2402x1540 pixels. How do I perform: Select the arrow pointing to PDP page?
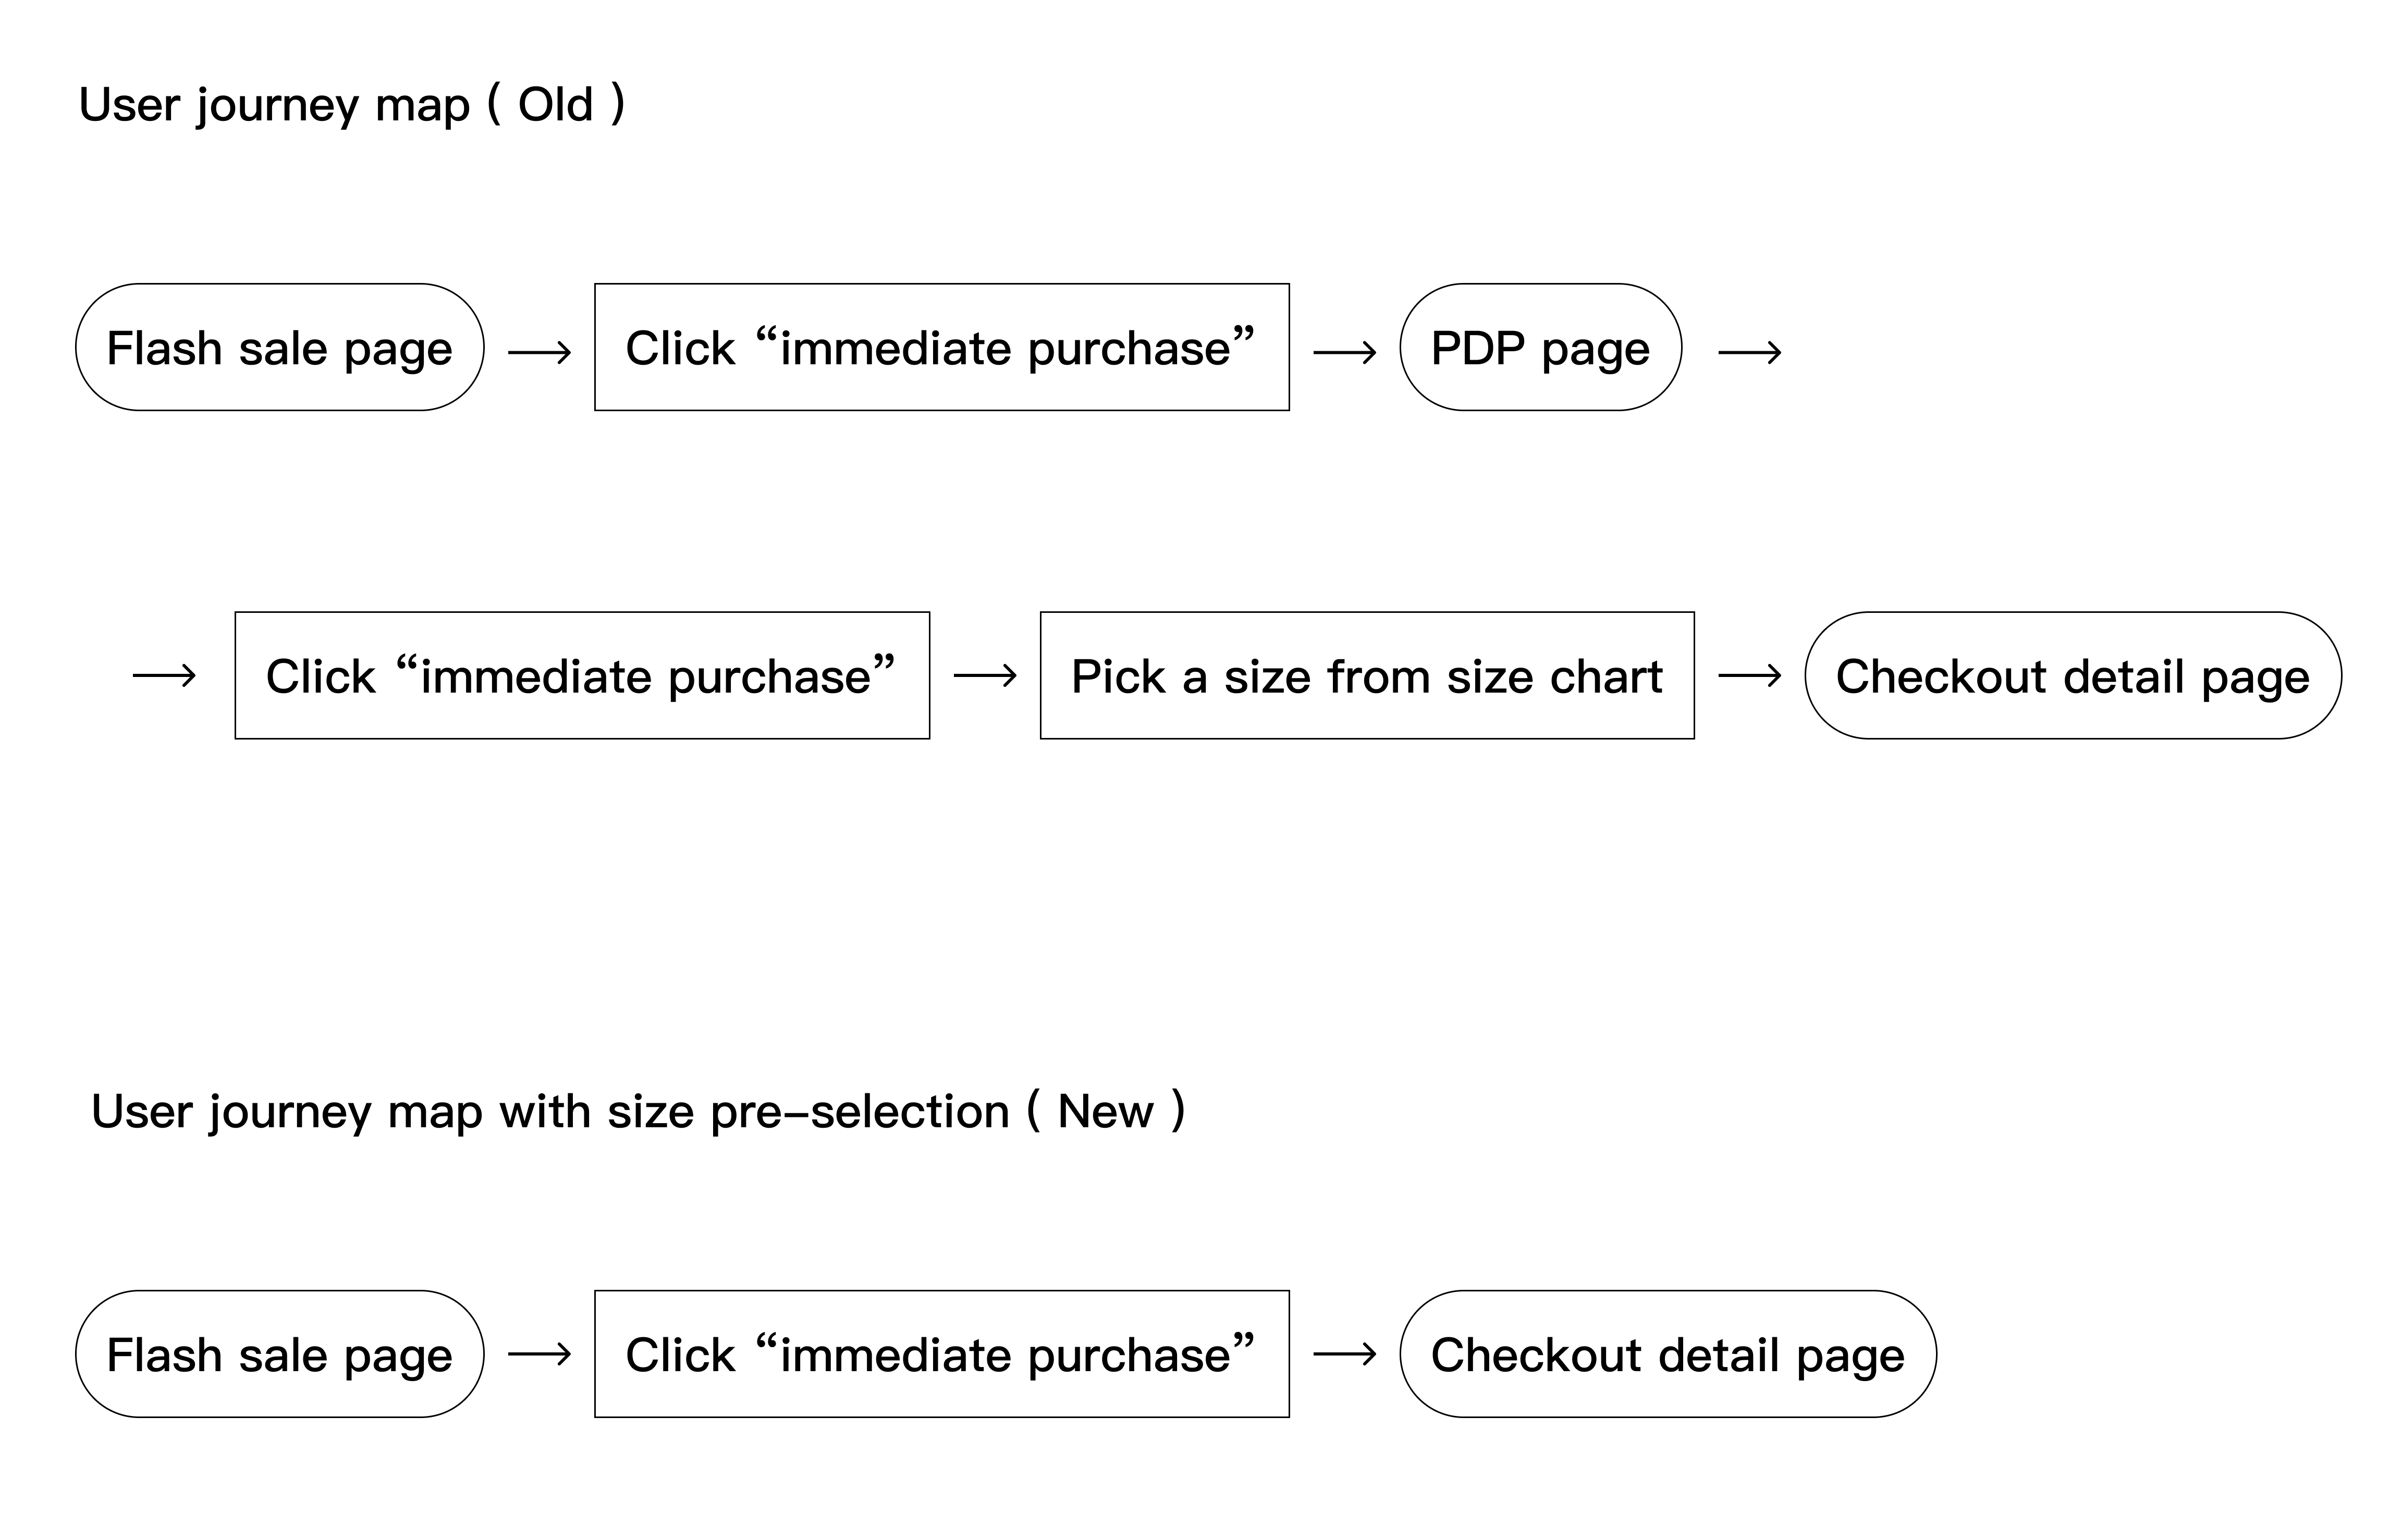pos(1344,352)
